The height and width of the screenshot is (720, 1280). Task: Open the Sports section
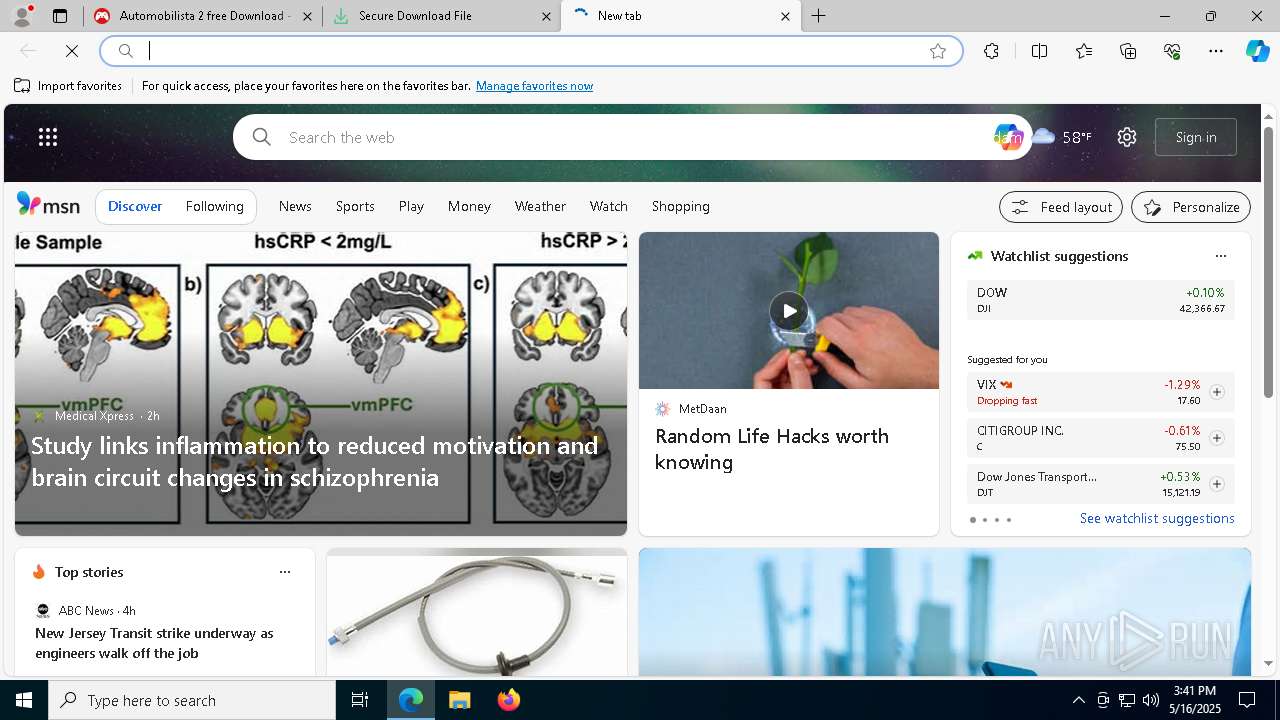click(x=355, y=206)
